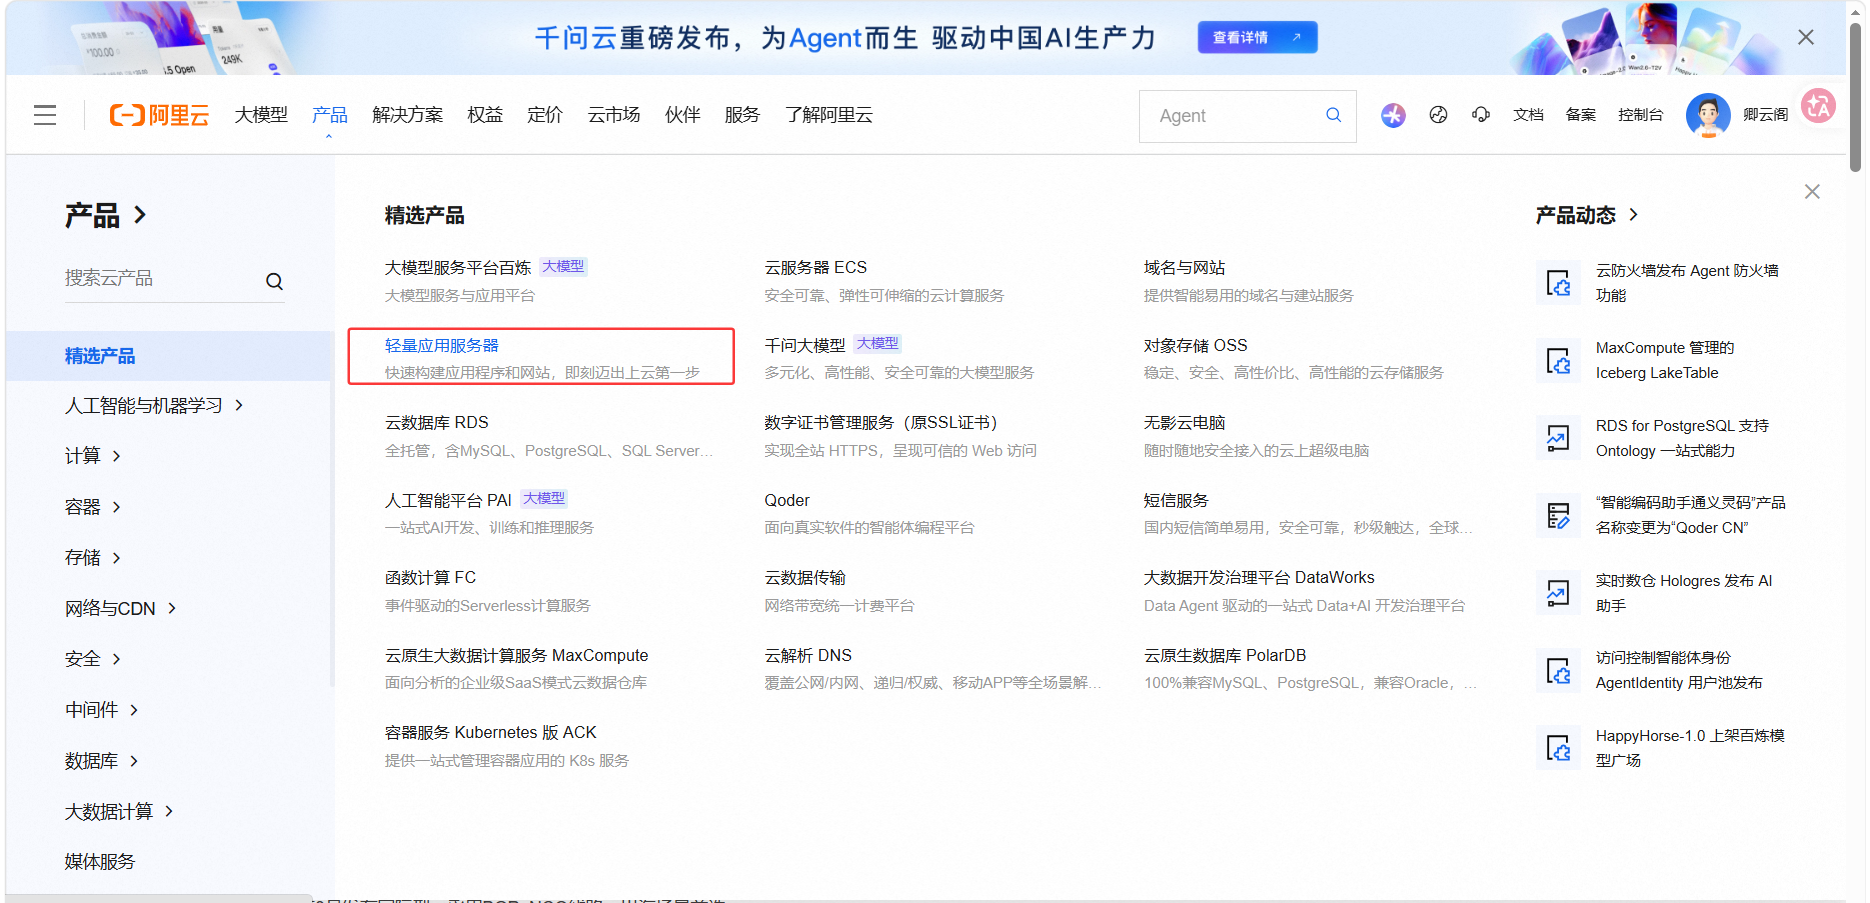Open the purple AI assistant star icon
The width and height of the screenshot is (1870, 903).
1393,115
